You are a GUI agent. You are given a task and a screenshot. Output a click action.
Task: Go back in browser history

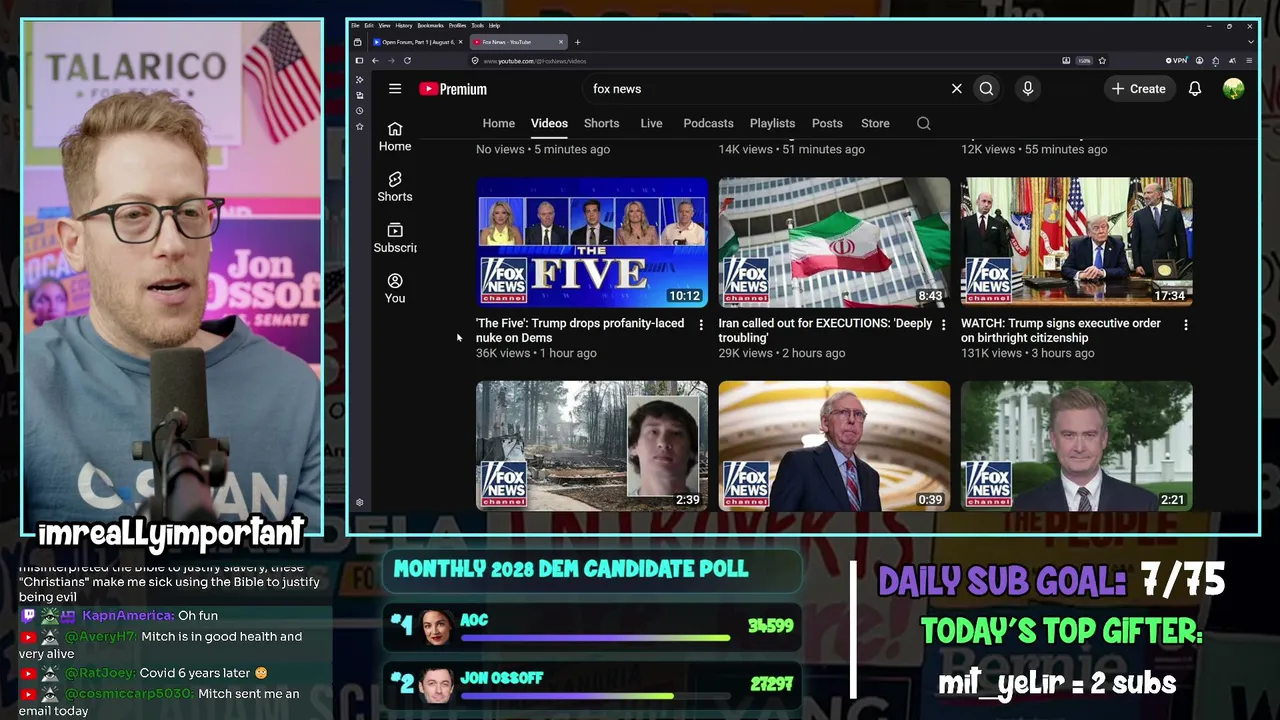pyautogui.click(x=375, y=61)
